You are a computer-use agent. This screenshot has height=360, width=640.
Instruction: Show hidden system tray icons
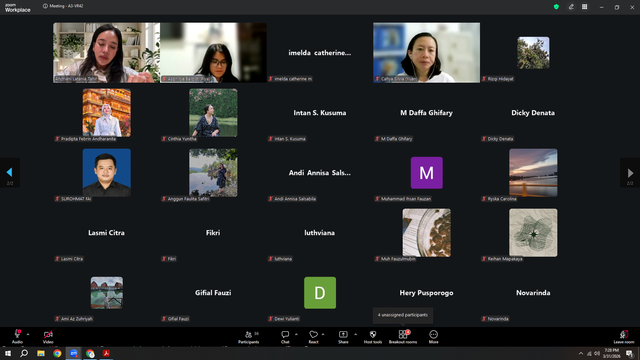[581, 353]
